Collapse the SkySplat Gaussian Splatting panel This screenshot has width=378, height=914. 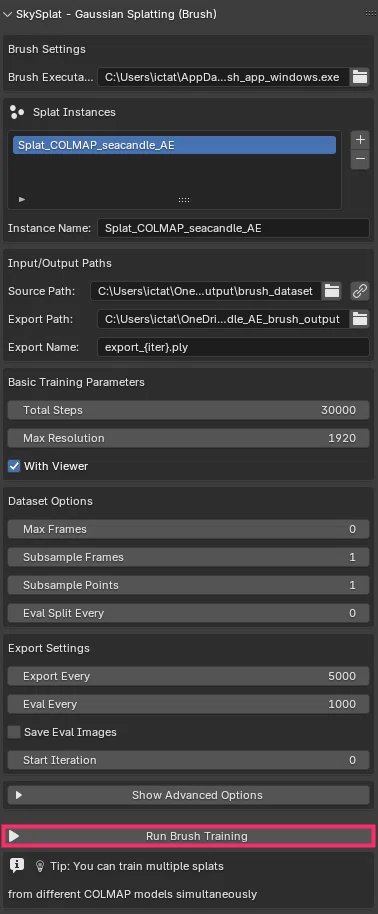7,14
